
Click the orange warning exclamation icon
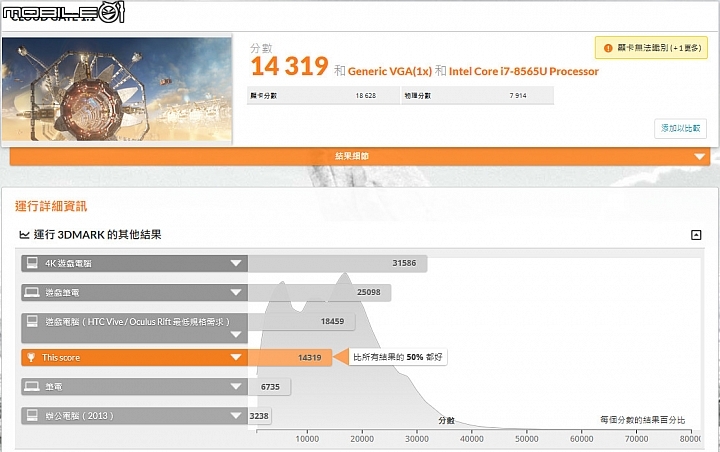pos(608,48)
